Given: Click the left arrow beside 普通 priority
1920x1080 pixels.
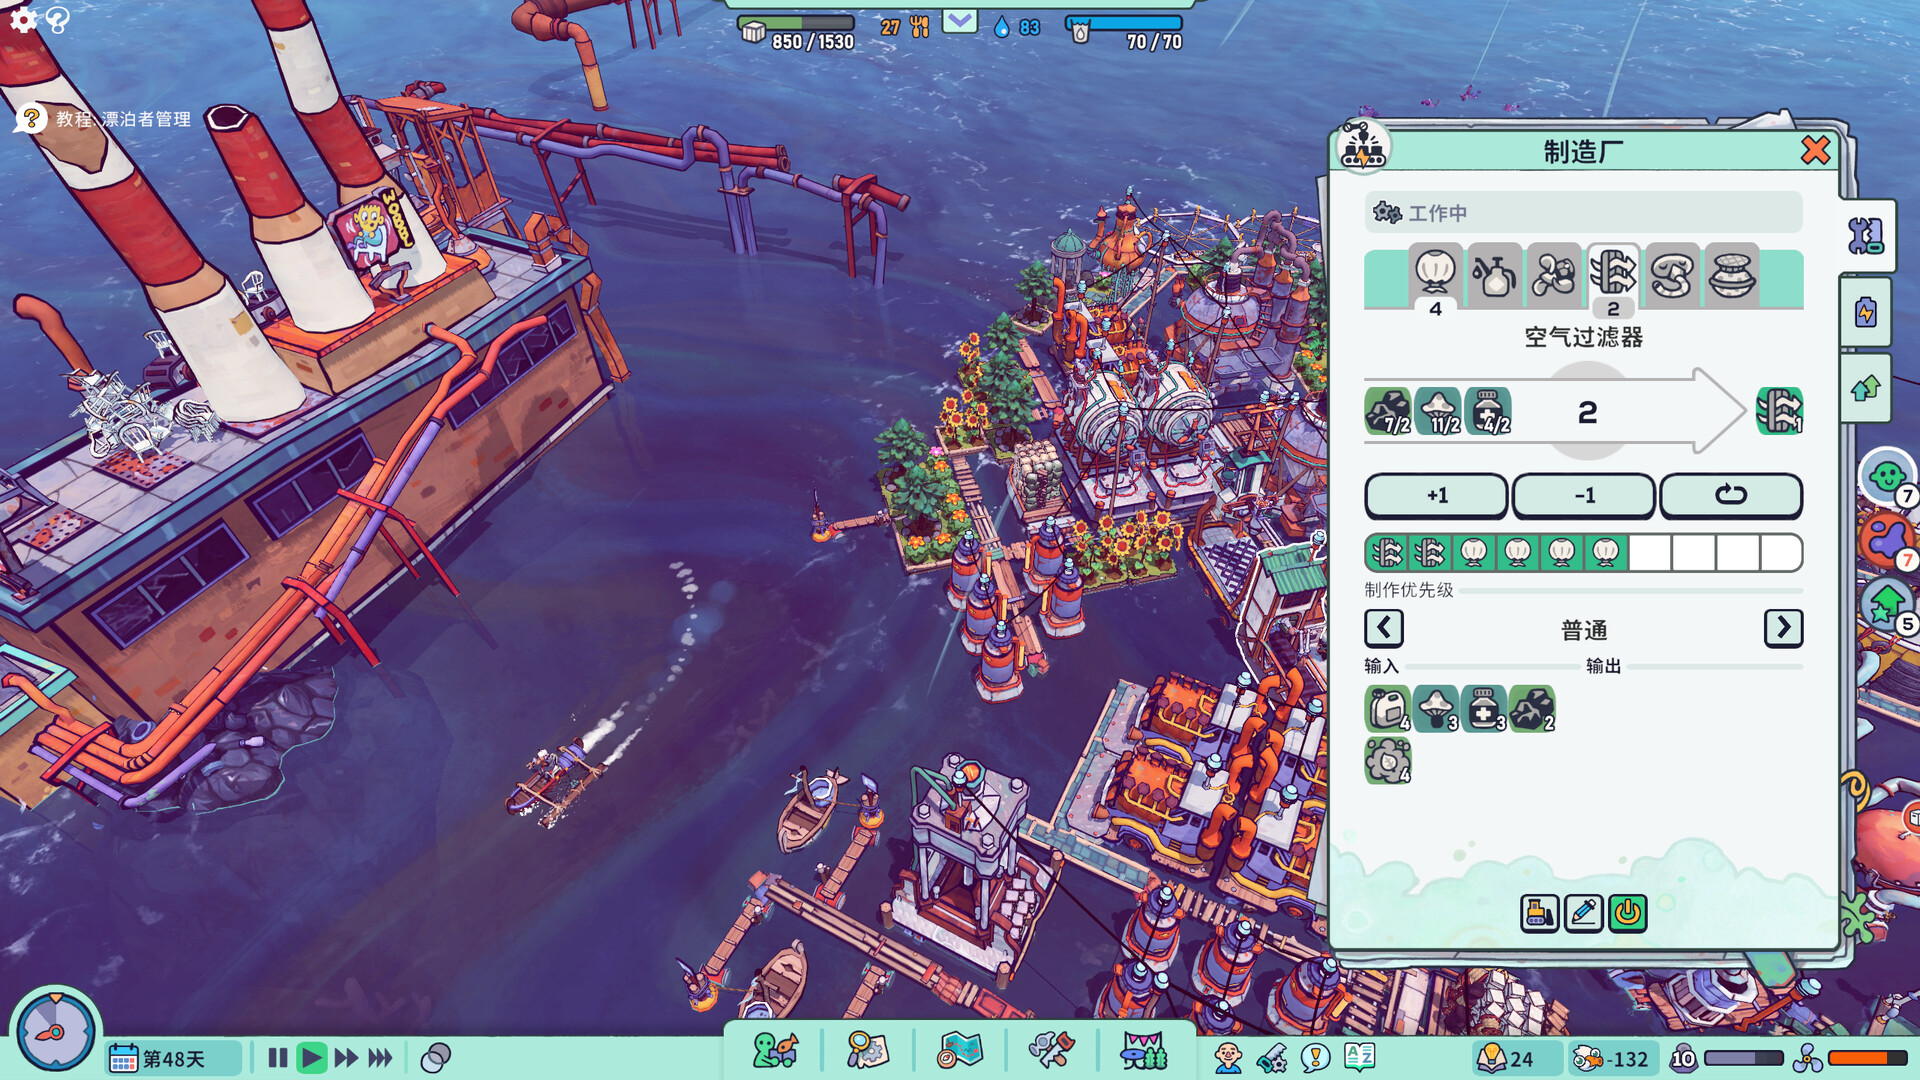Looking at the screenshot, I should coord(1383,629).
